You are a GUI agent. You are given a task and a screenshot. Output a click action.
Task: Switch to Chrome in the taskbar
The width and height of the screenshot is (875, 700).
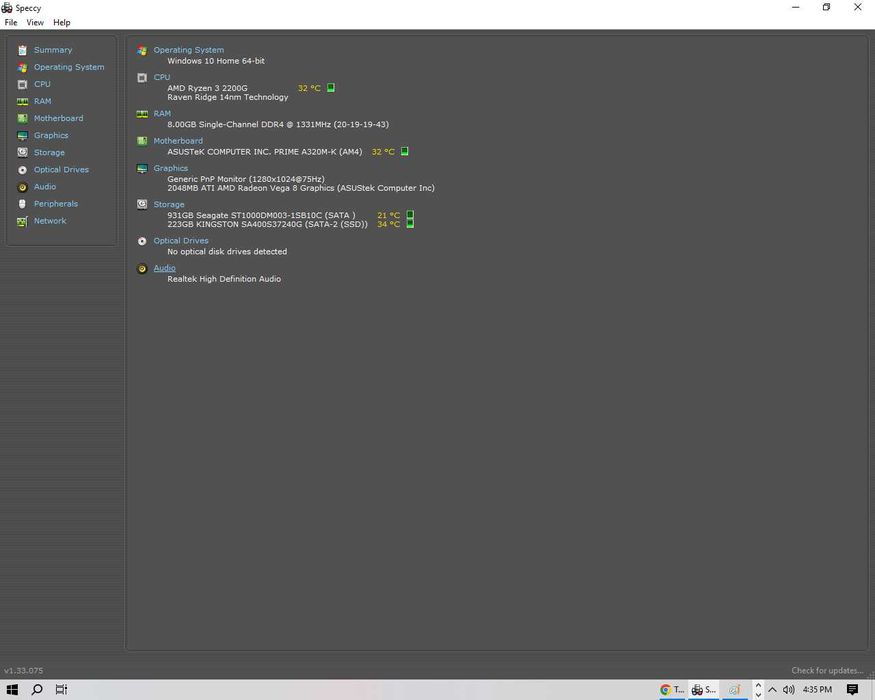point(672,690)
